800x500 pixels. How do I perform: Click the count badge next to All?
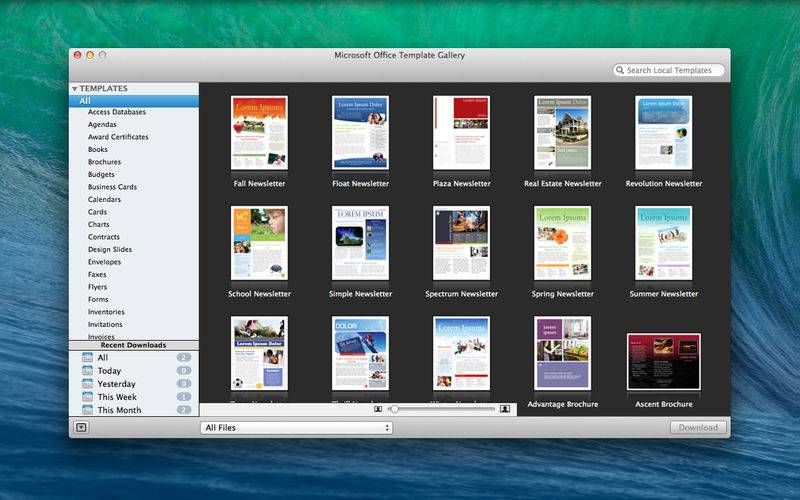coord(184,358)
